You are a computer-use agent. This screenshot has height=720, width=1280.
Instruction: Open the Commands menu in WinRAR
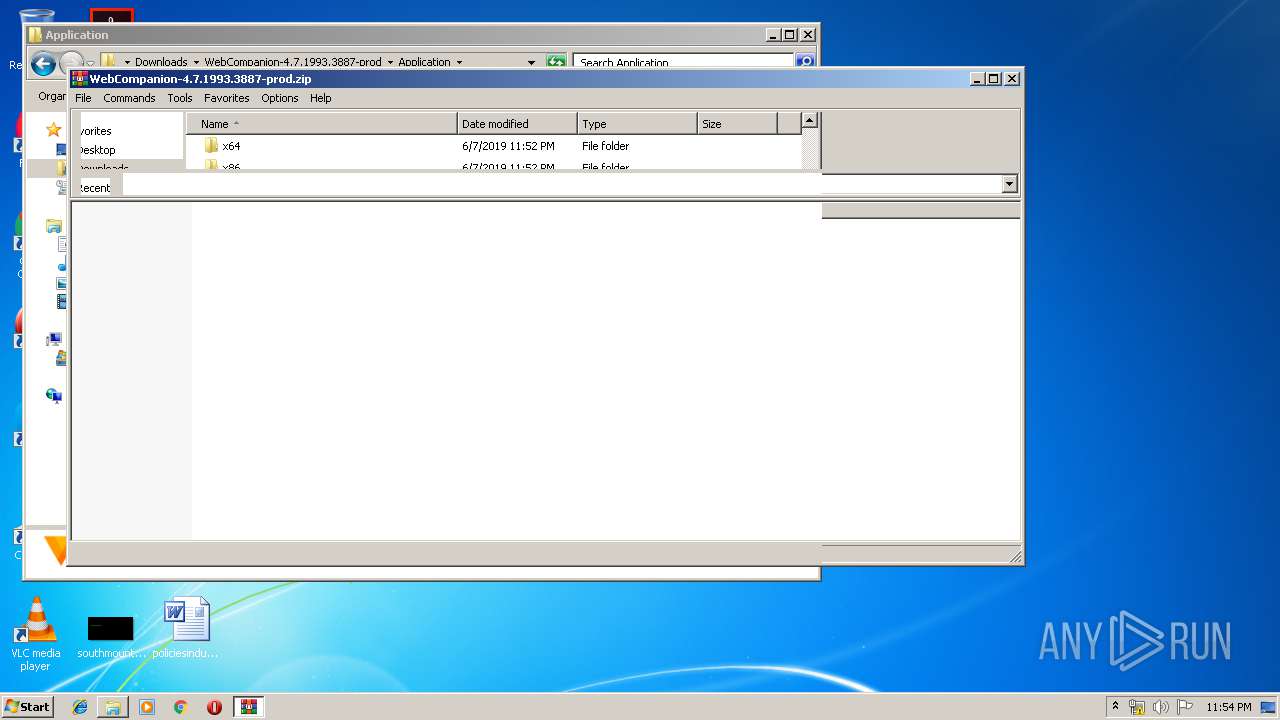(x=129, y=98)
